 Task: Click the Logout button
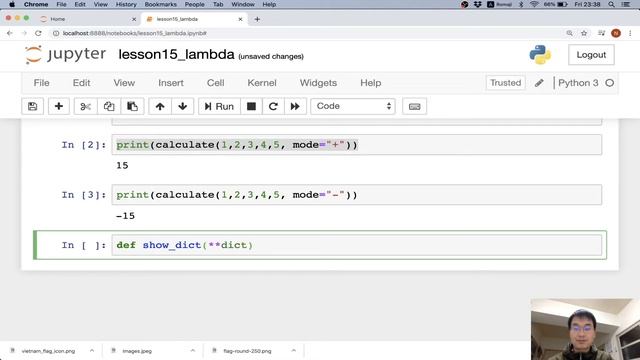tap(591, 55)
